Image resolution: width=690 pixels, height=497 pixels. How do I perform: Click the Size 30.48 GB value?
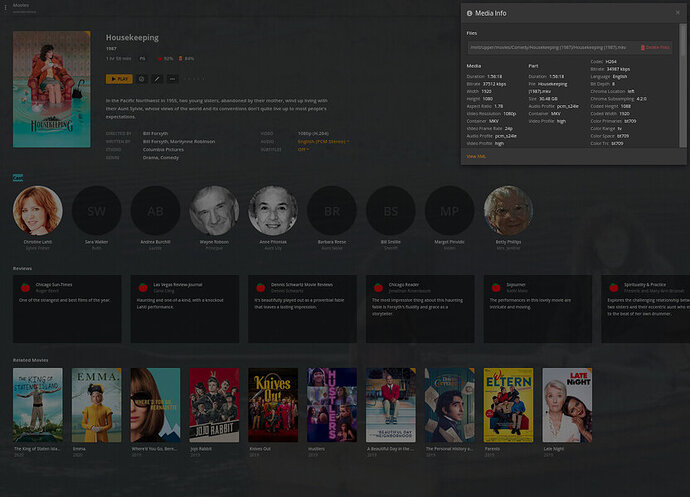tap(548, 99)
